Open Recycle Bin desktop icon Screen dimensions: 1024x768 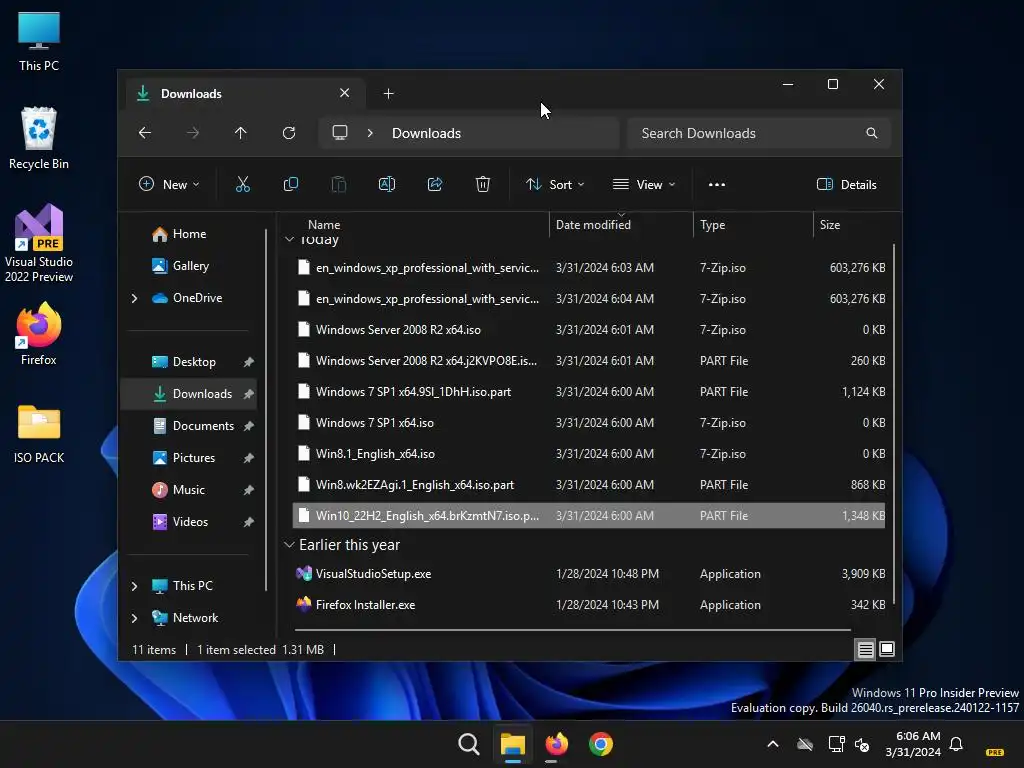[39, 138]
